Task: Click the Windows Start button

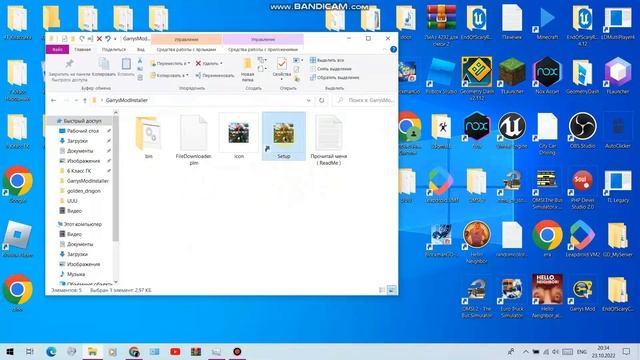Action: click(x=10, y=351)
